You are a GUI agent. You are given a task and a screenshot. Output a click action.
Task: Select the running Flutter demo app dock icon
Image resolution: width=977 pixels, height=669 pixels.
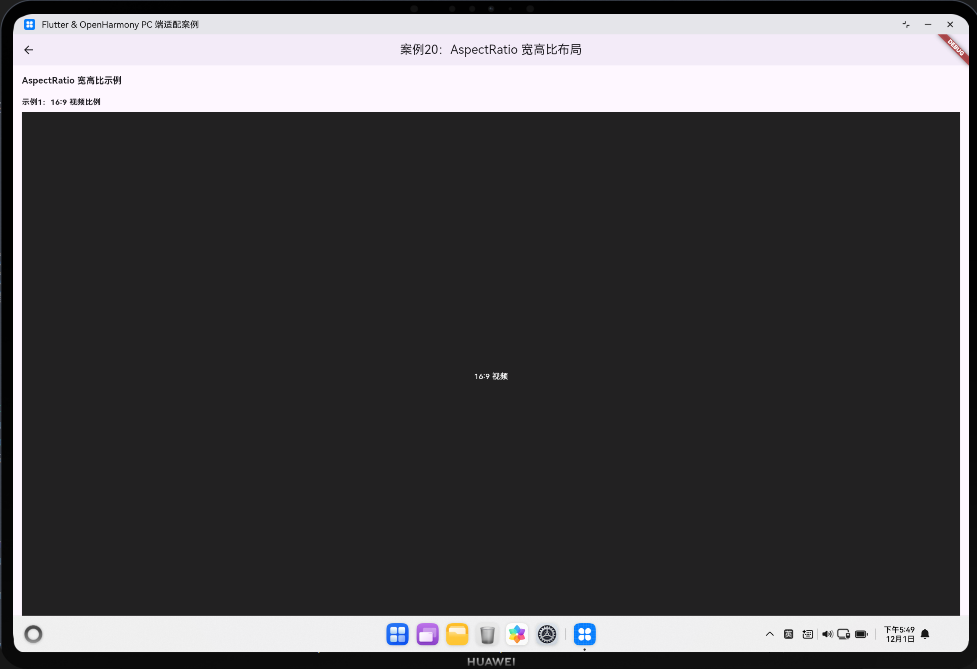tap(584, 634)
